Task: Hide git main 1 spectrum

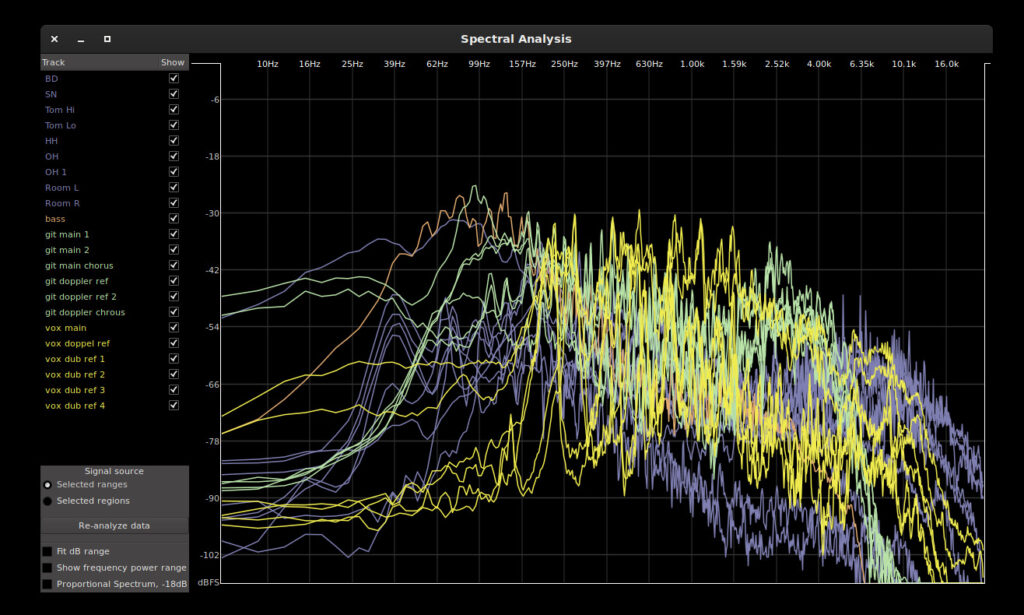Action: (174, 234)
